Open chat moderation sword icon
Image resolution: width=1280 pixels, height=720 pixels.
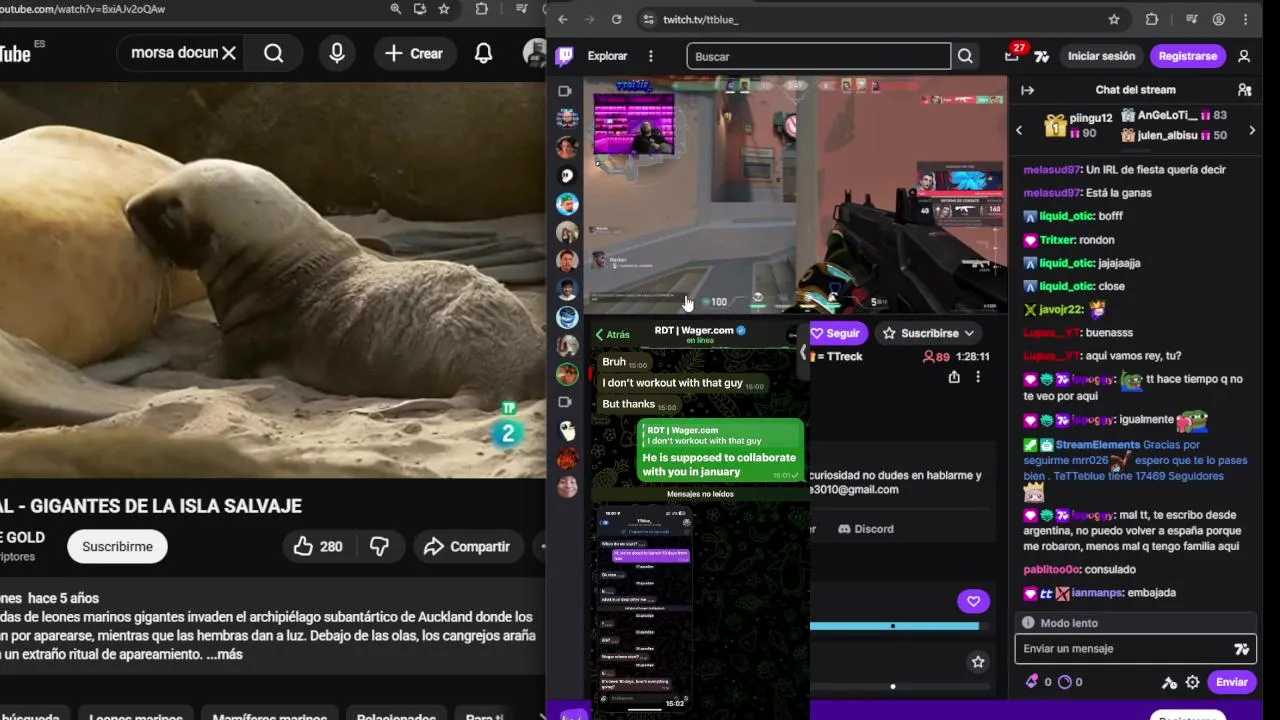[x=1169, y=683]
